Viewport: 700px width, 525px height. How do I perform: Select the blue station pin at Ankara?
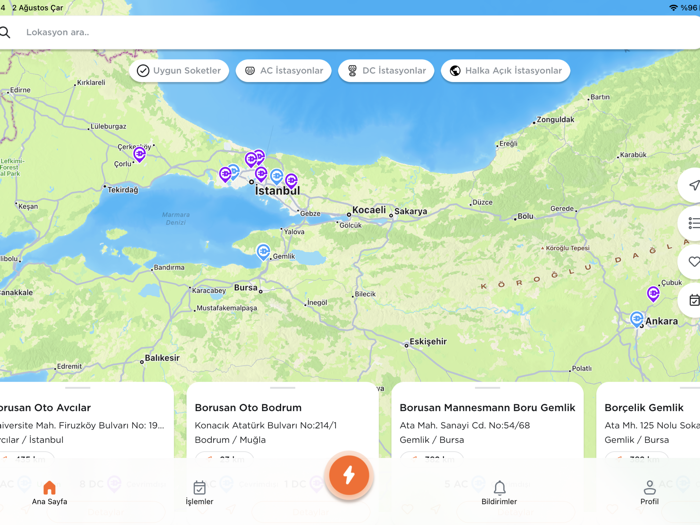coord(637,319)
